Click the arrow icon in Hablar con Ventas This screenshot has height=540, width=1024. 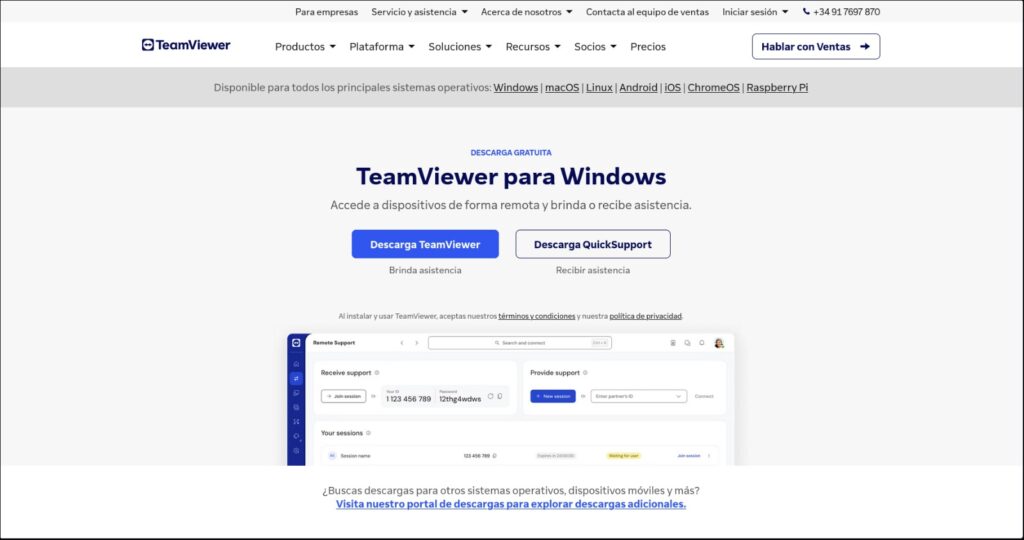[x=865, y=47]
